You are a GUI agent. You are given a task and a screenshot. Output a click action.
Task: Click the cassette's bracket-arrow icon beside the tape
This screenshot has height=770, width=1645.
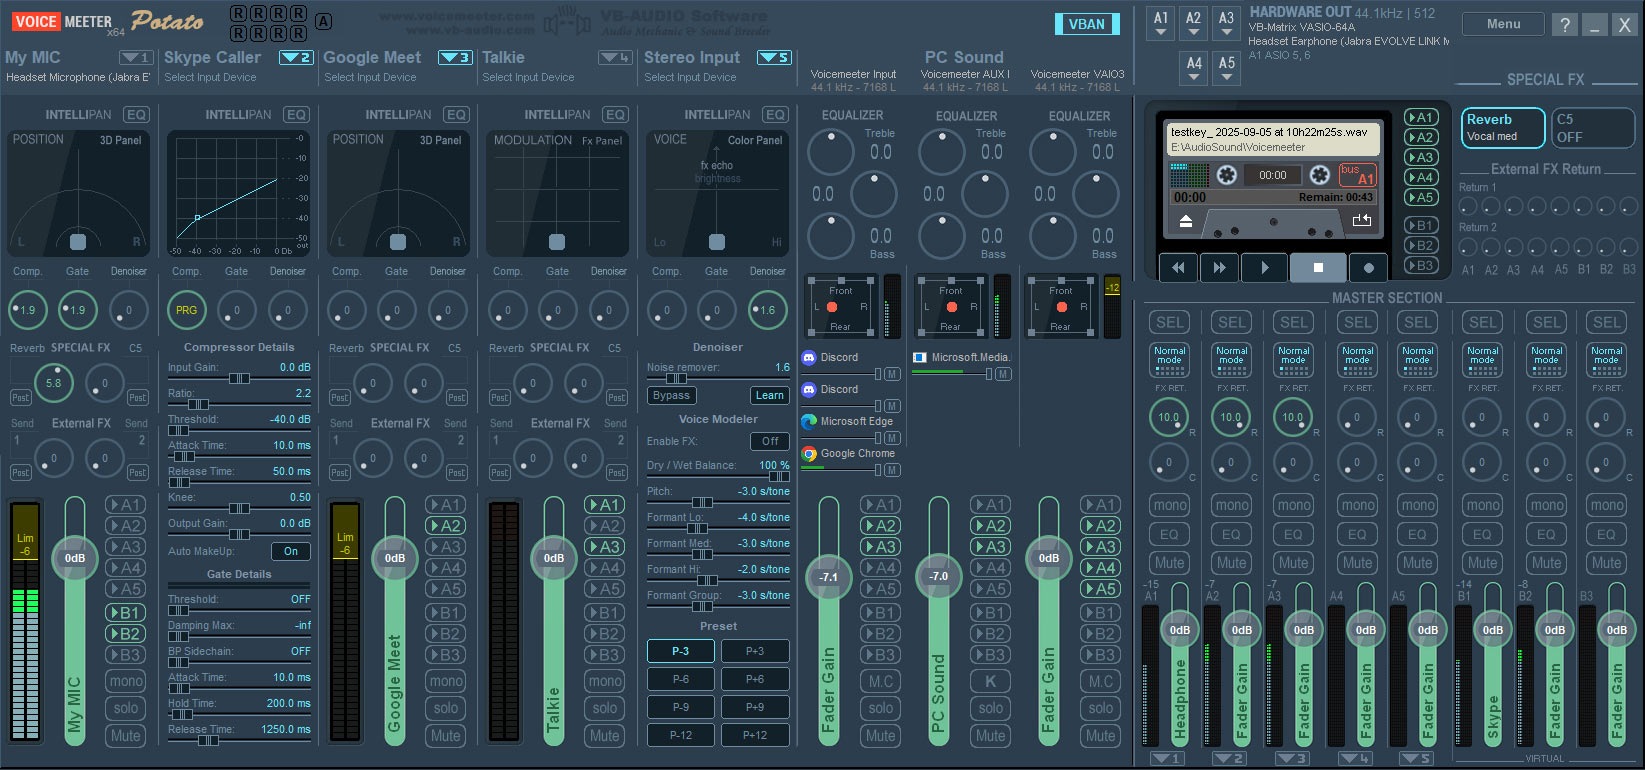[x=1362, y=221]
